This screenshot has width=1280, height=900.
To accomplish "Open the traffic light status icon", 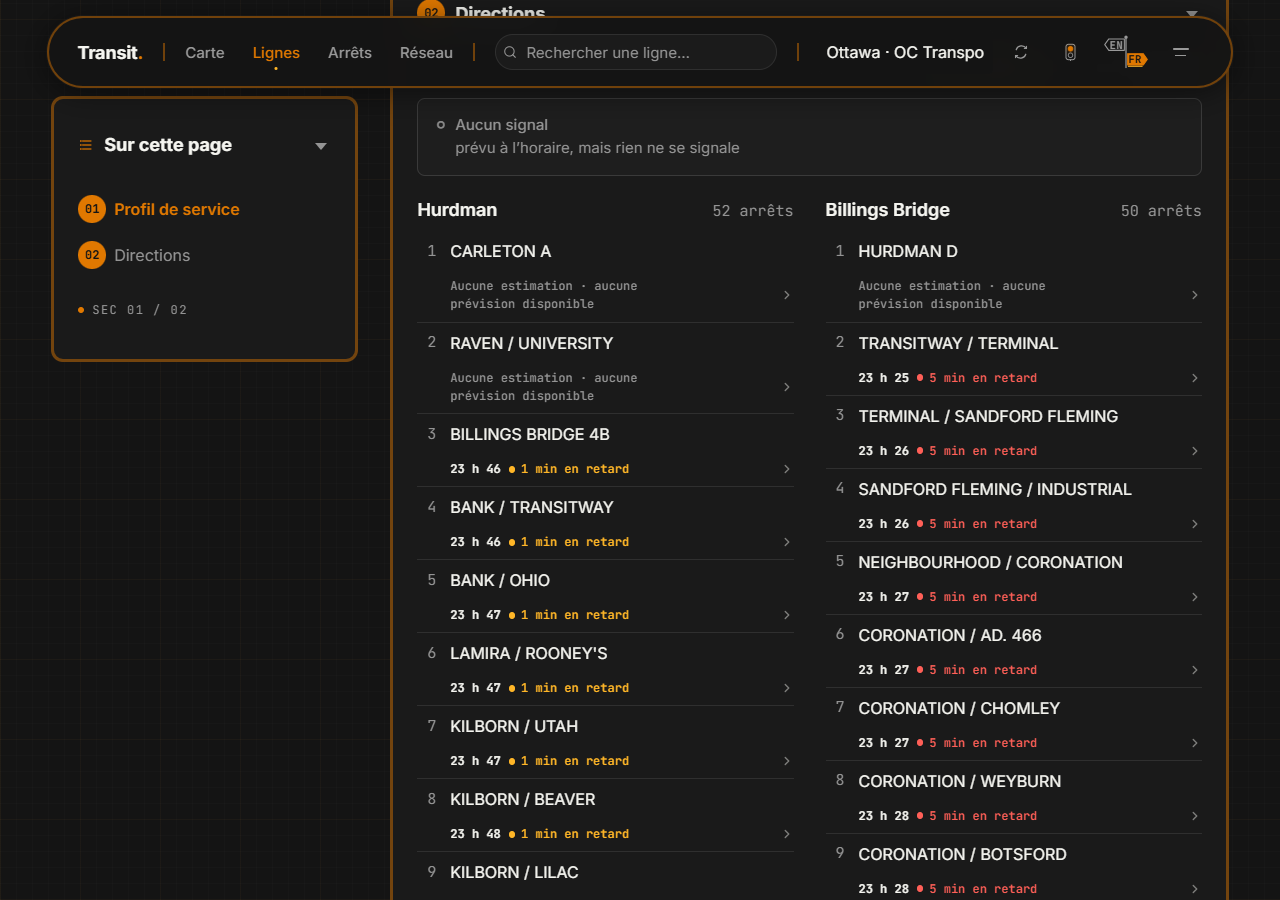I will (x=1070, y=52).
